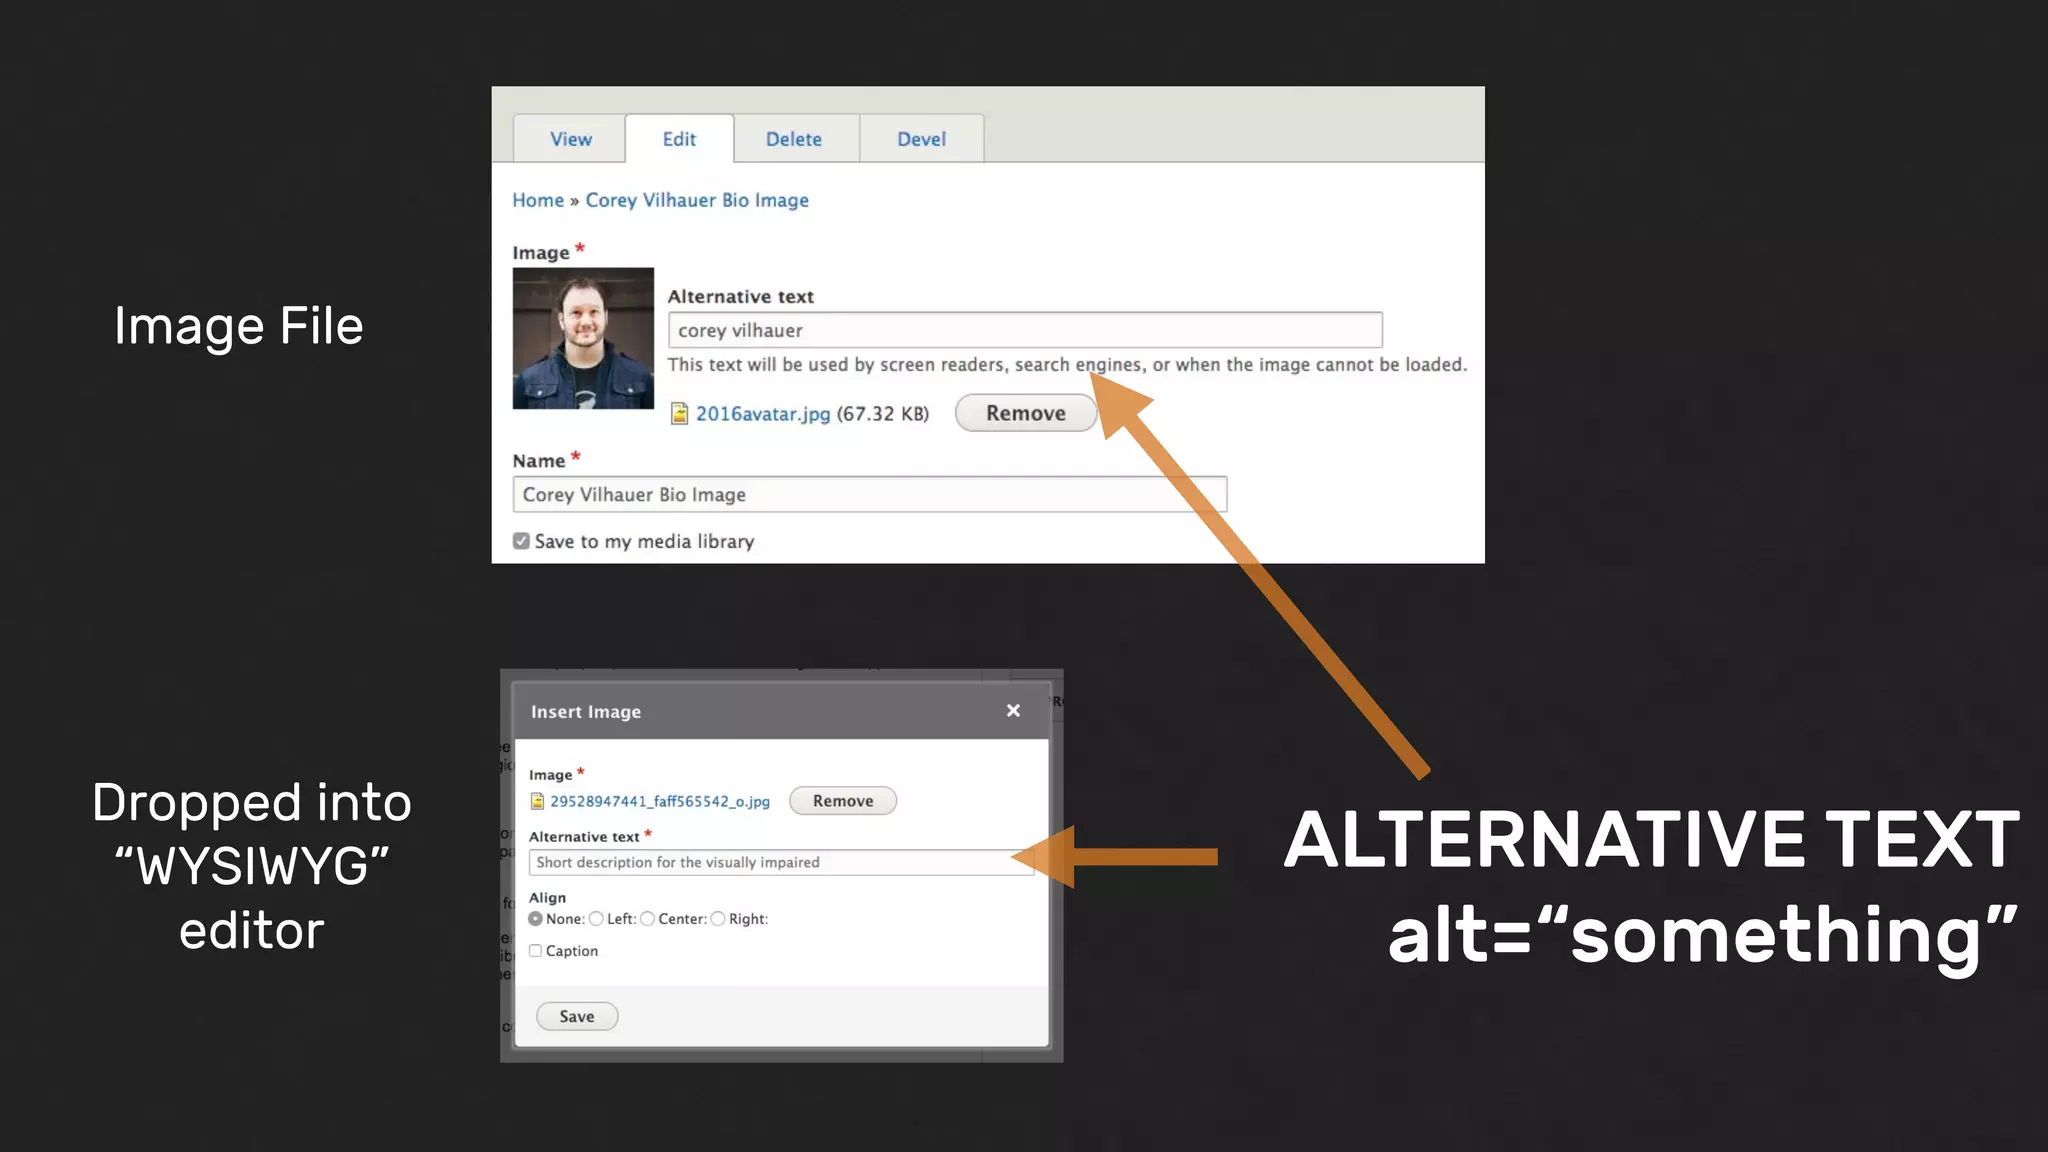Focus Alternative text field in Insert Image dialog
This screenshot has height=1152, width=2048.
(x=781, y=862)
